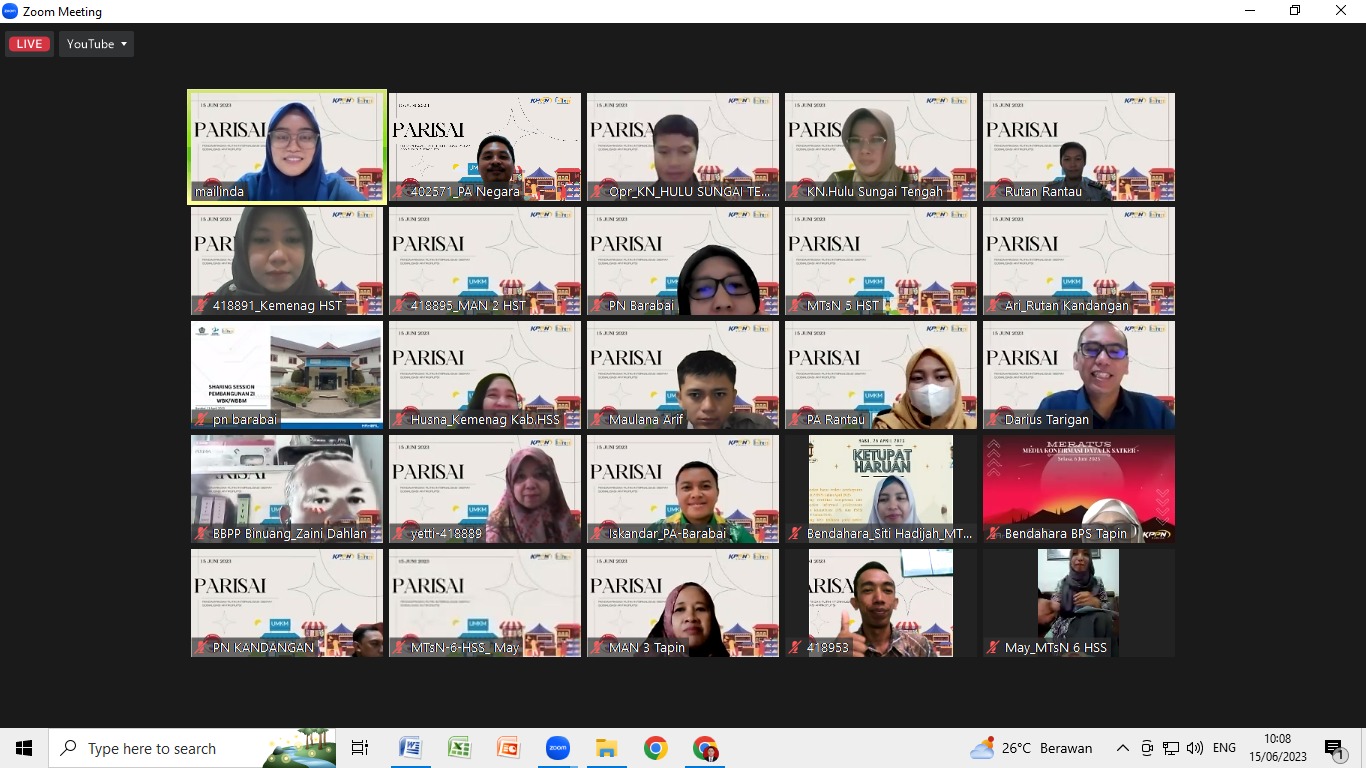Image resolution: width=1366 pixels, height=768 pixels.
Task: Select the Bendahara_Siti Hadijah video tile
Action: pos(881,489)
